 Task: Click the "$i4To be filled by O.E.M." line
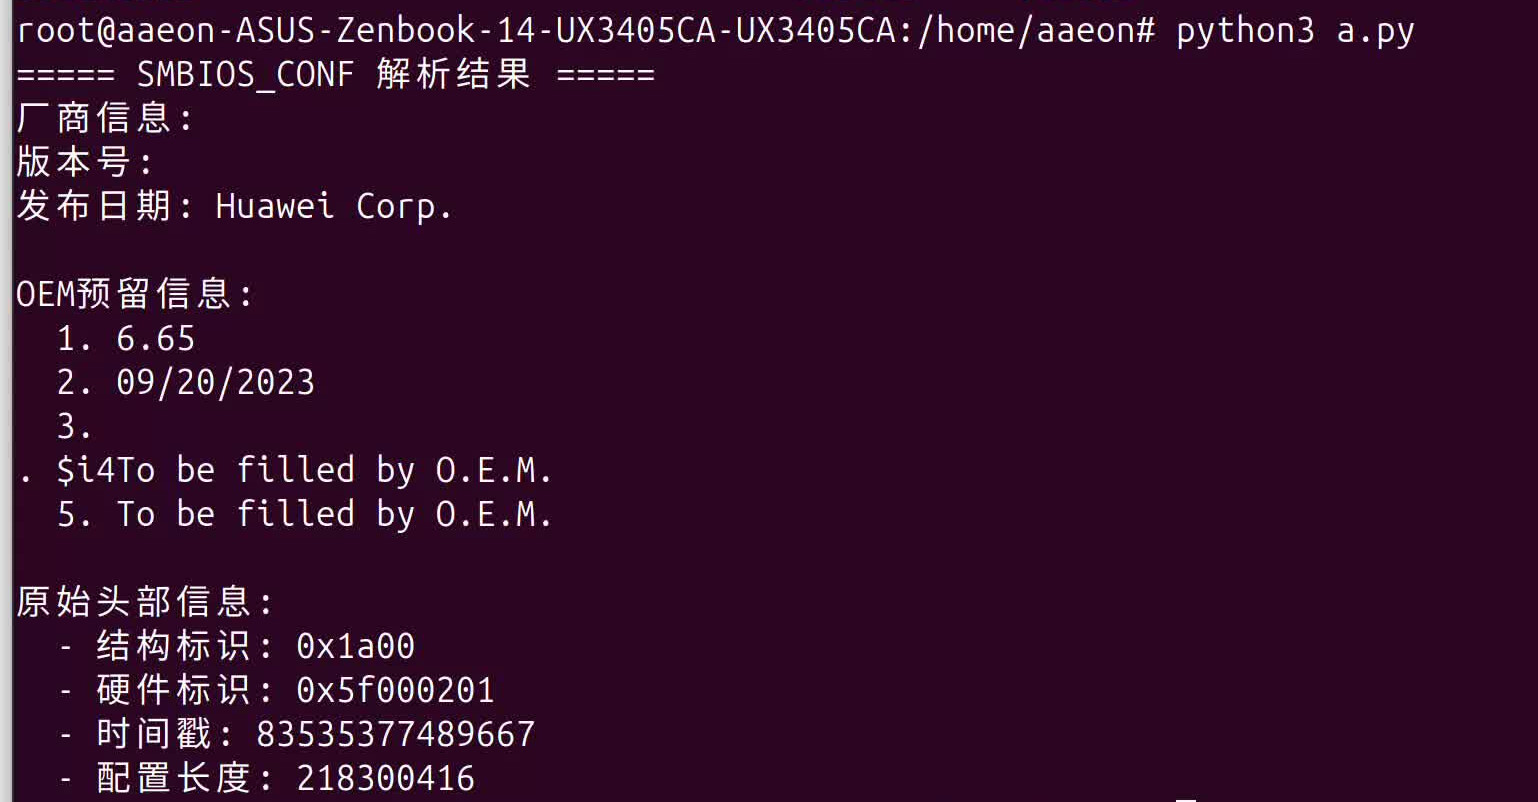(x=304, y=470)
